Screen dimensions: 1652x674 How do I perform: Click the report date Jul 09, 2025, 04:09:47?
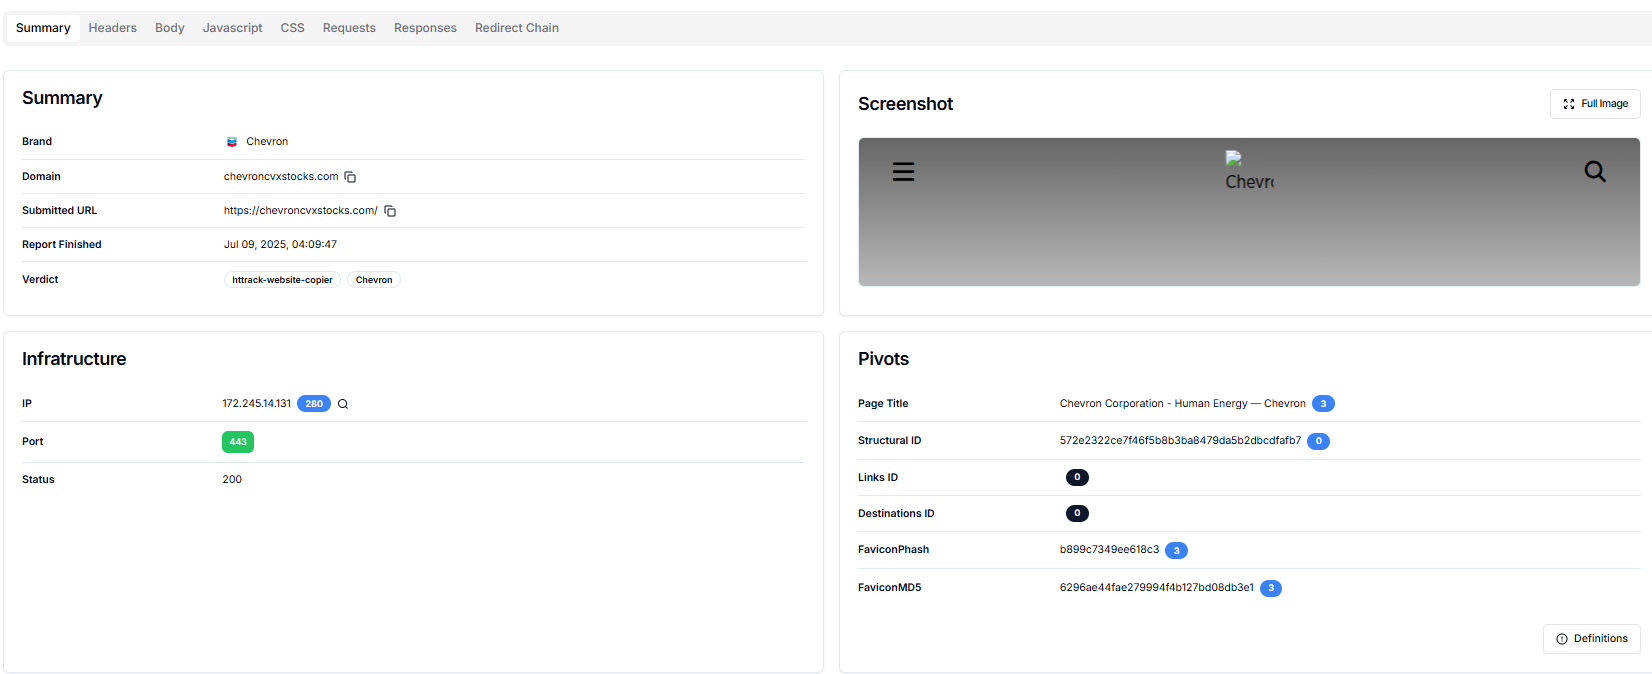click(280, 245)
